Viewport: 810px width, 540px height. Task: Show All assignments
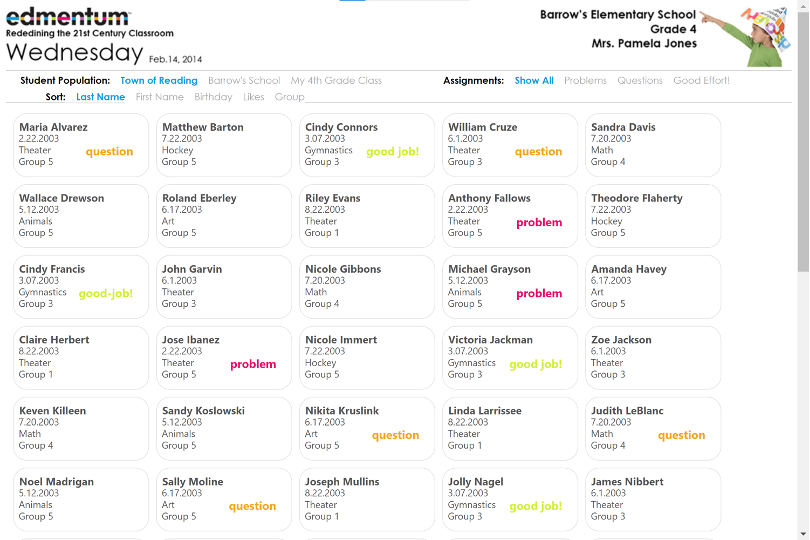click(x=534, y=81)
